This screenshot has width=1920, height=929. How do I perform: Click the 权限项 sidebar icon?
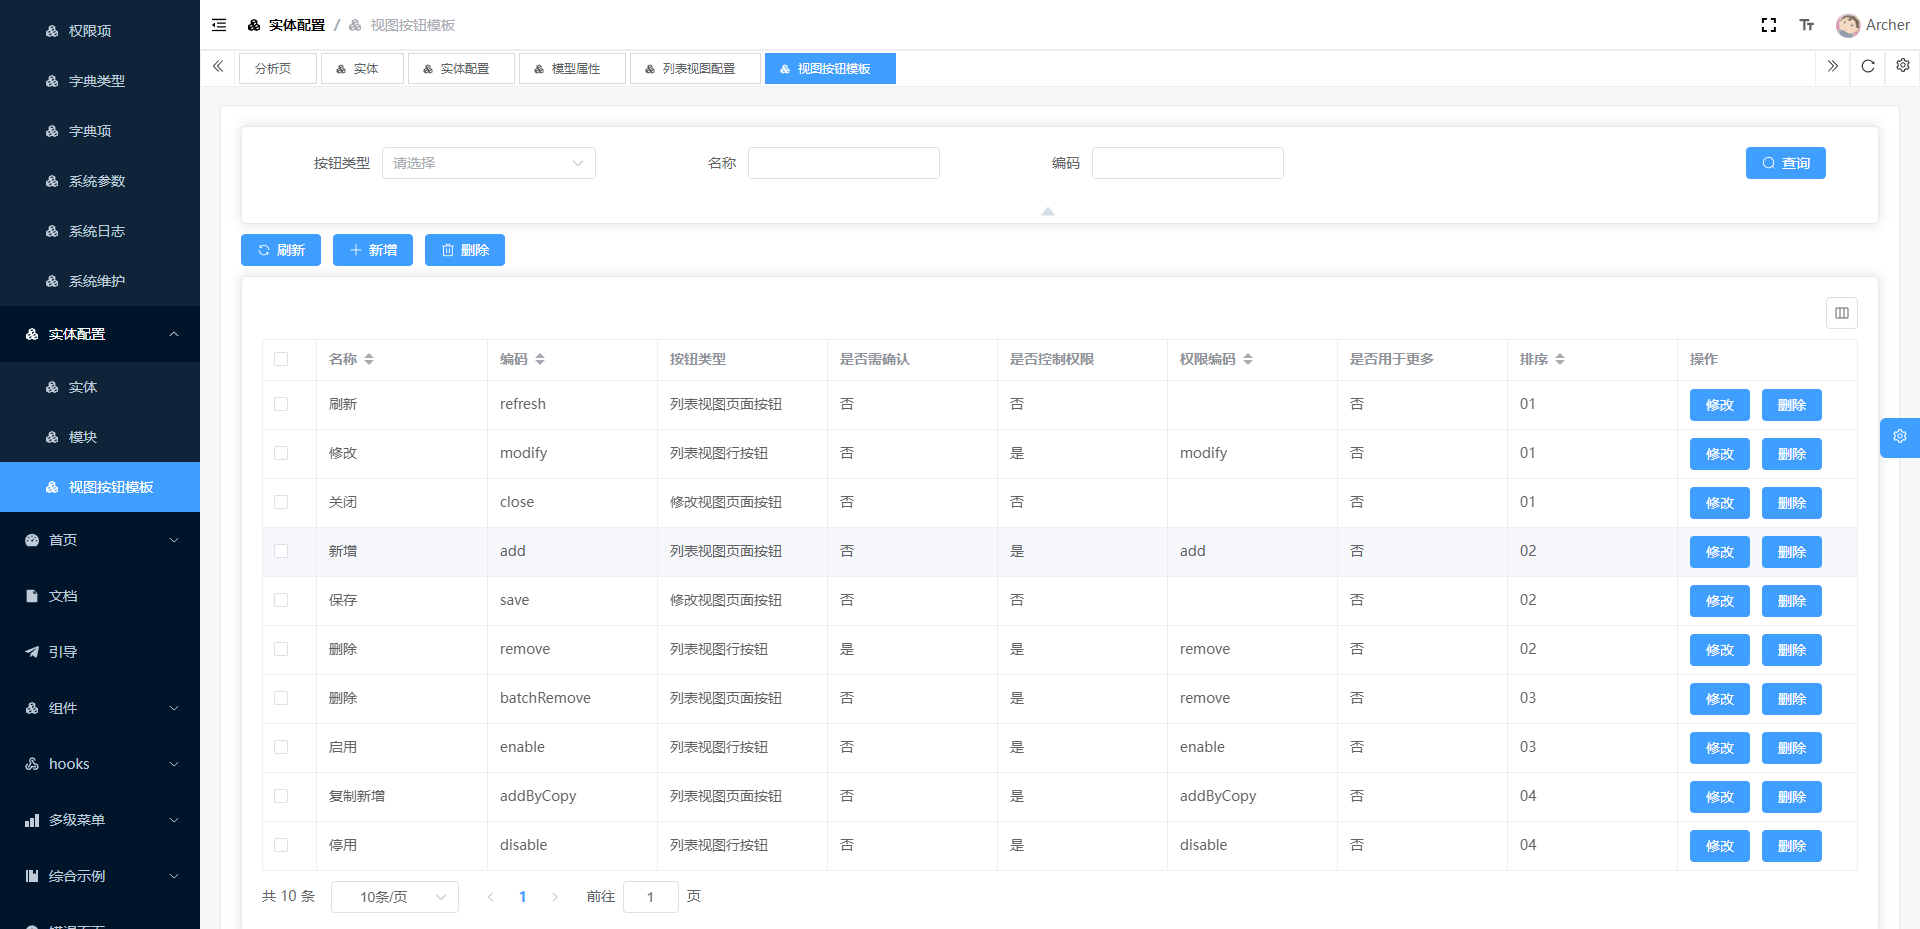(x=52, y=31)
